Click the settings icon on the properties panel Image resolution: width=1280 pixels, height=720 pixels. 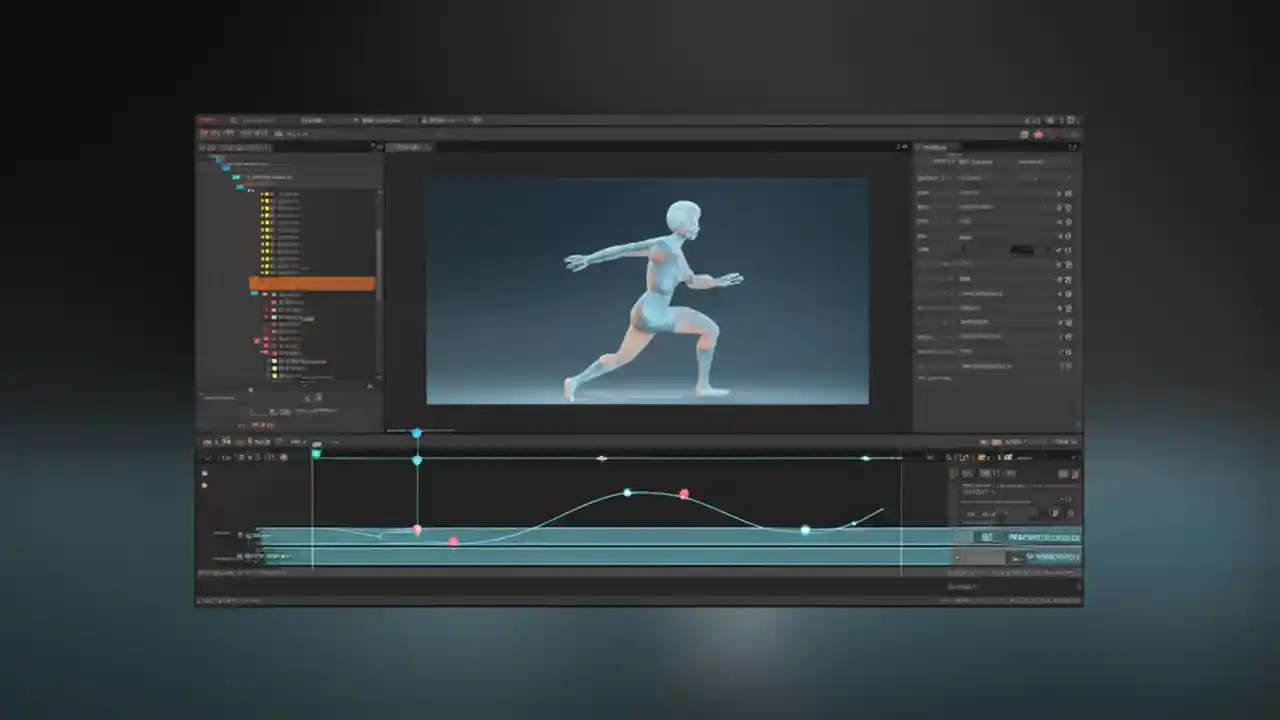[1070, 146]
